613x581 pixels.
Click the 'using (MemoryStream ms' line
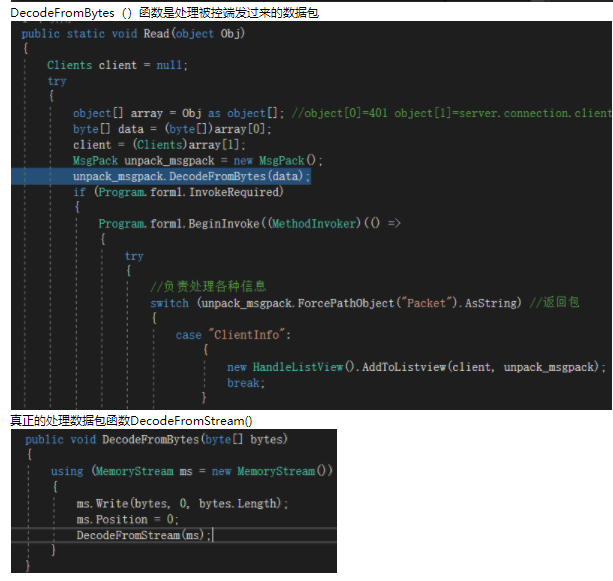[191, 471]
